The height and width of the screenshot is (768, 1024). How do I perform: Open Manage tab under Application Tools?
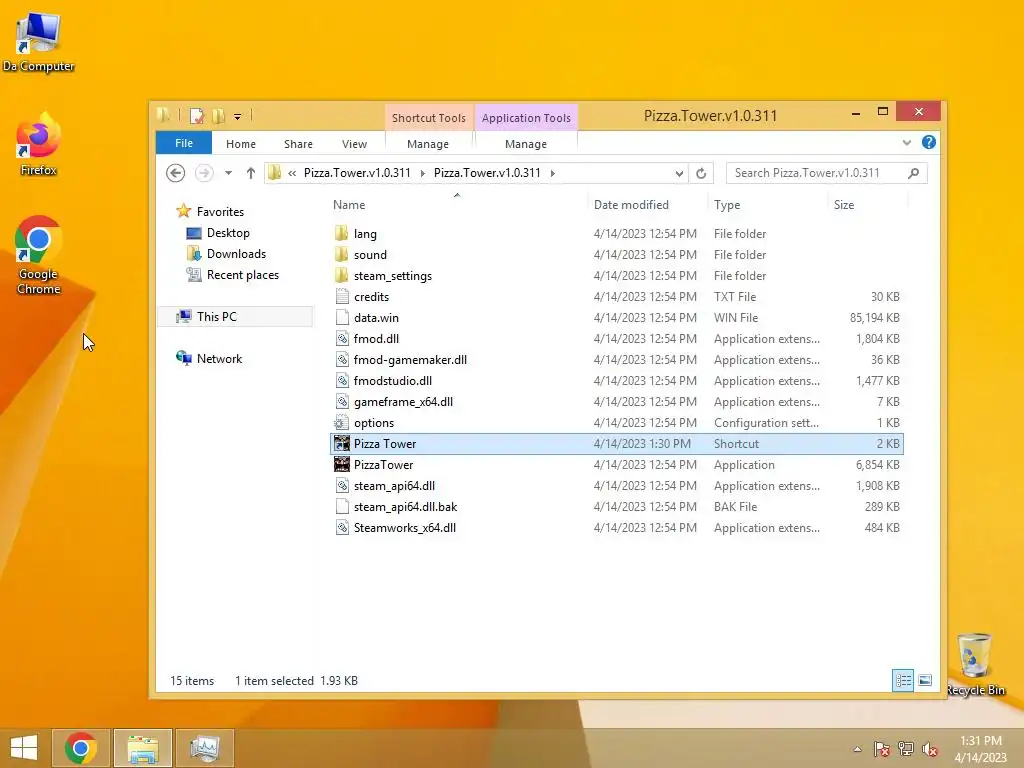click(x=526, y=144)
